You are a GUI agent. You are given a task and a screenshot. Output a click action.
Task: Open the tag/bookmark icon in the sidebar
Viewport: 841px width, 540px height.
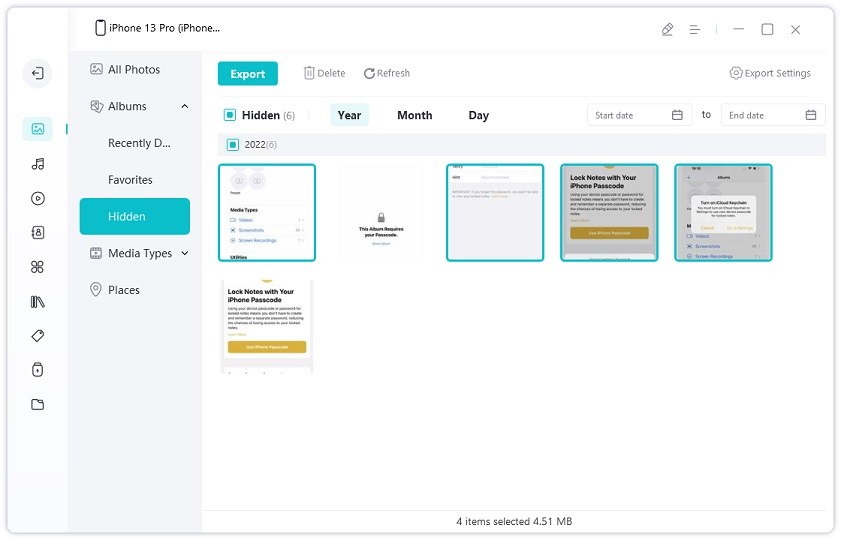tap(38, 336)
